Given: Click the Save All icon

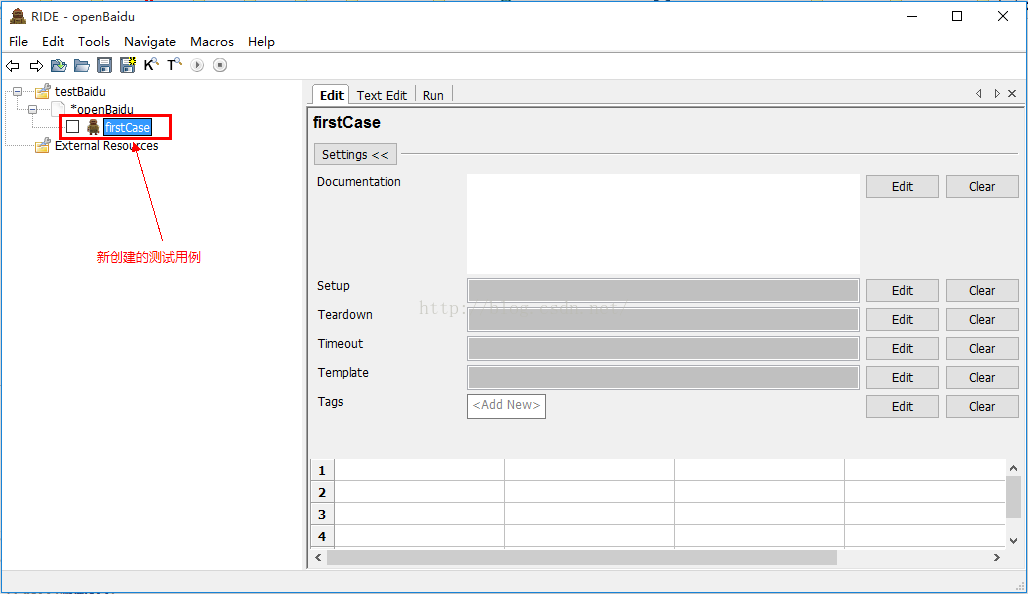Looking at the screenshot, I should (x=128, y=65).
